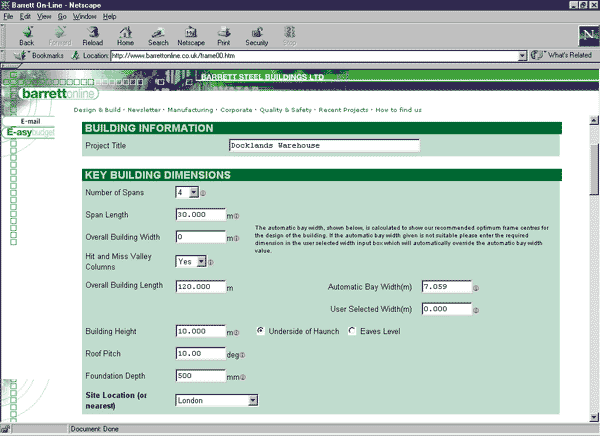
Task: Click the Project Title input field
Action: pos(324,145)
